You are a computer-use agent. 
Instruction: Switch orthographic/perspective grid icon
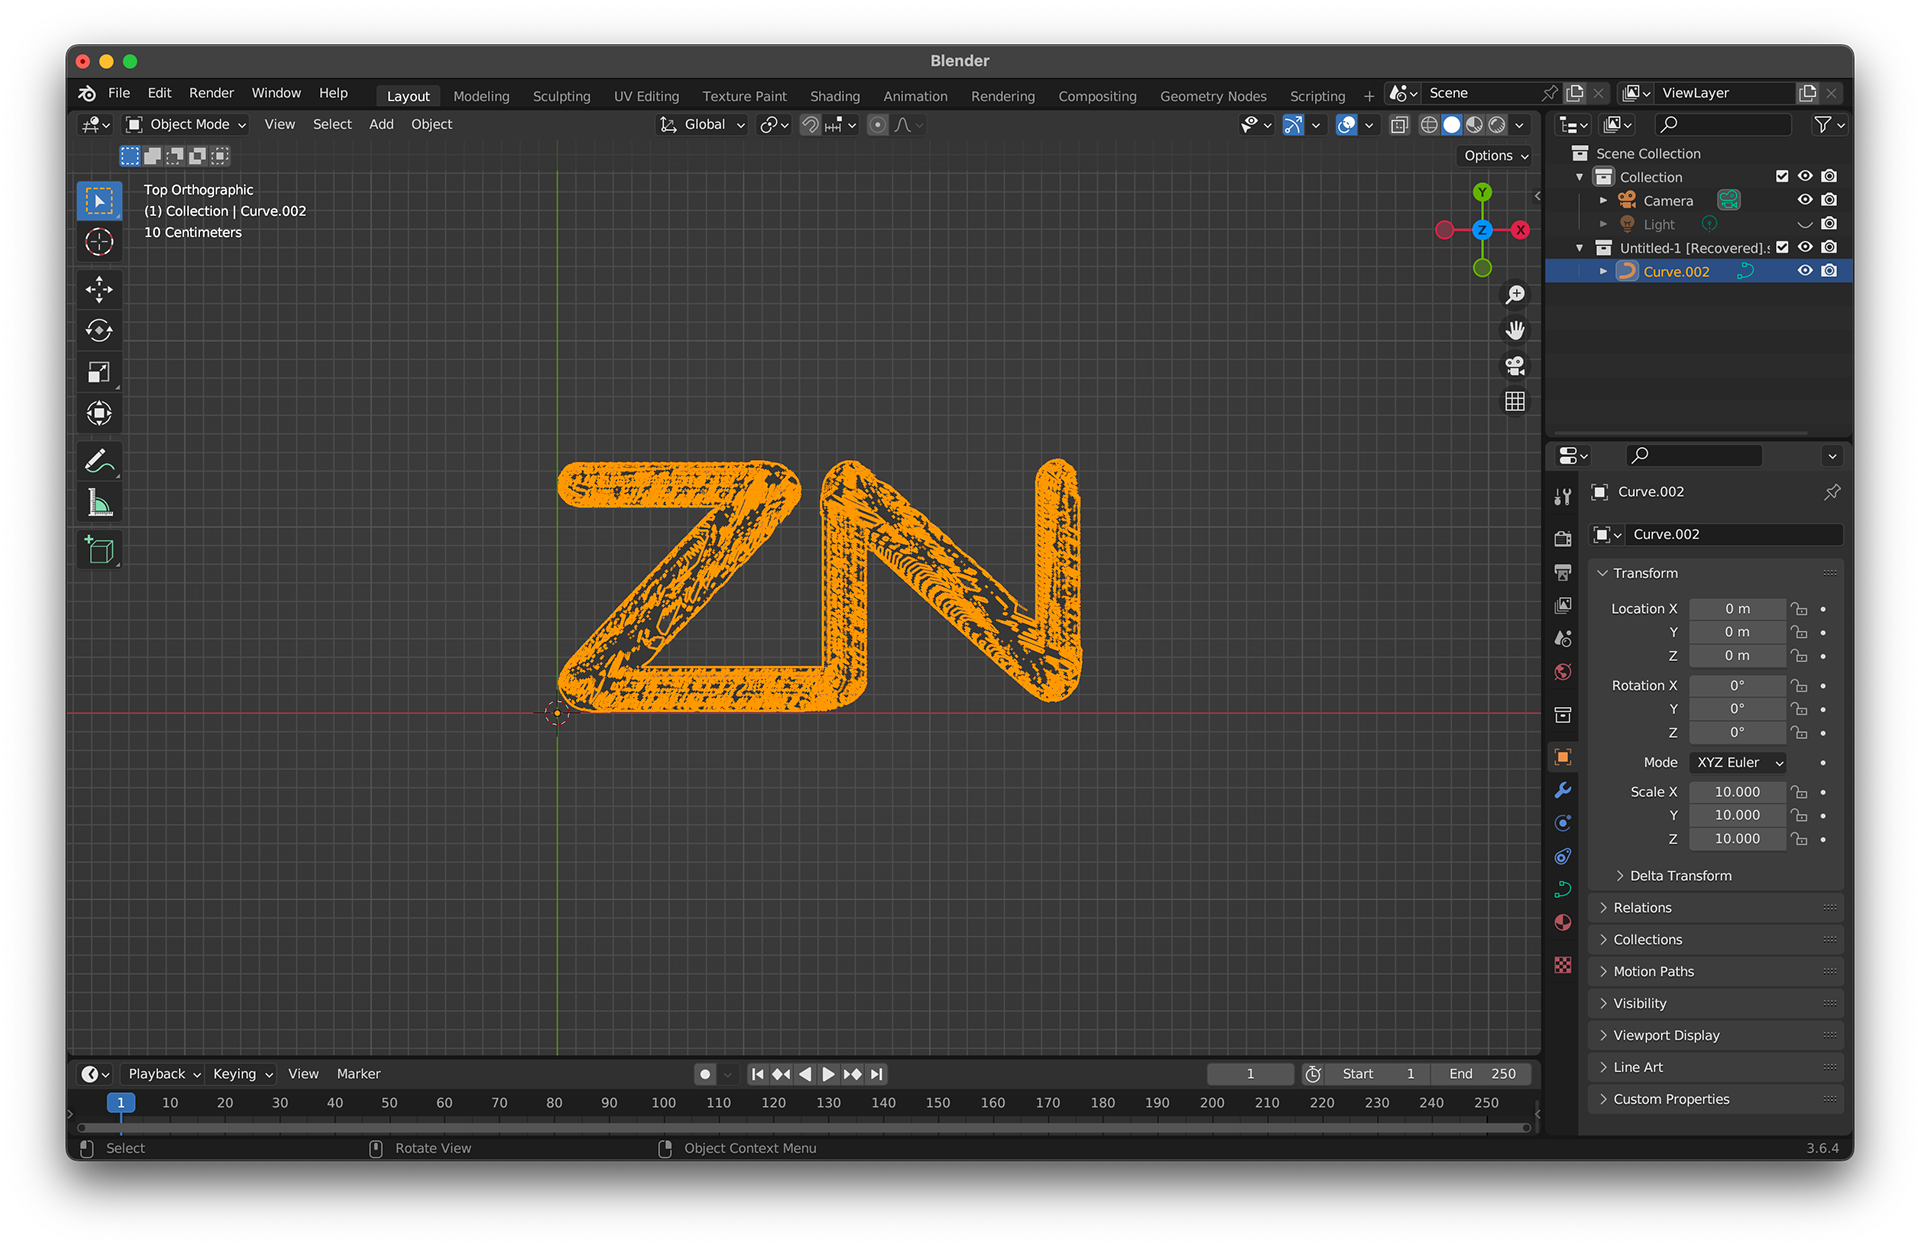click(1515, 401)
